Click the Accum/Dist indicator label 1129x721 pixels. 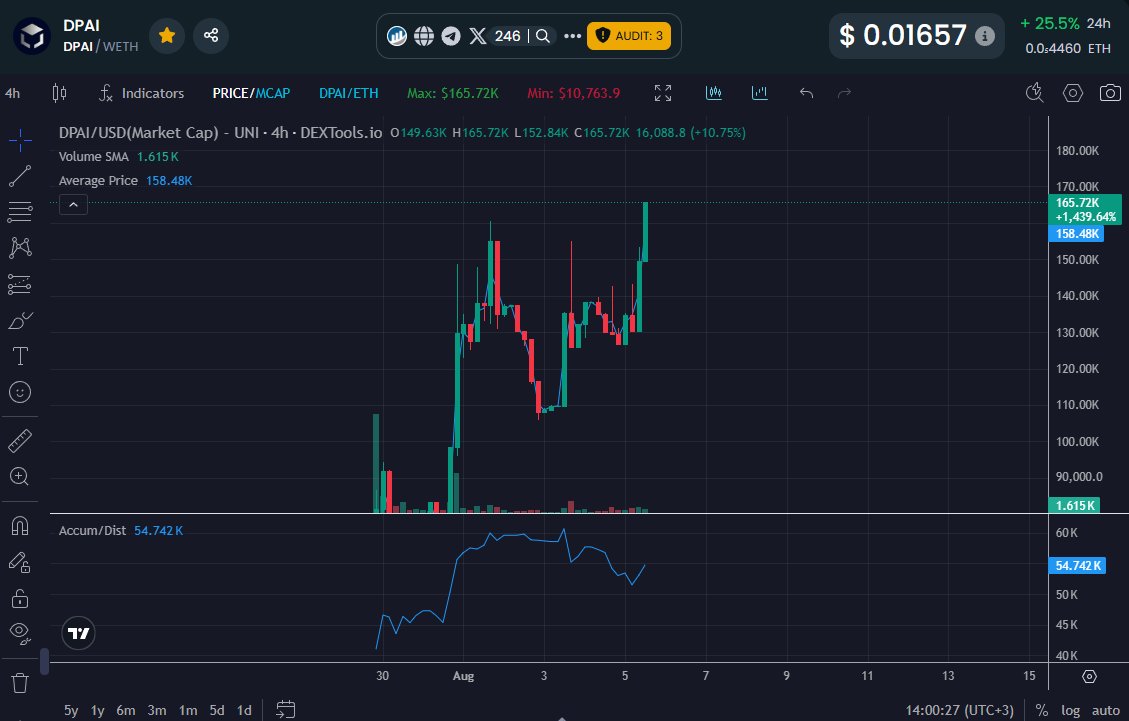(x=92, y=531)
